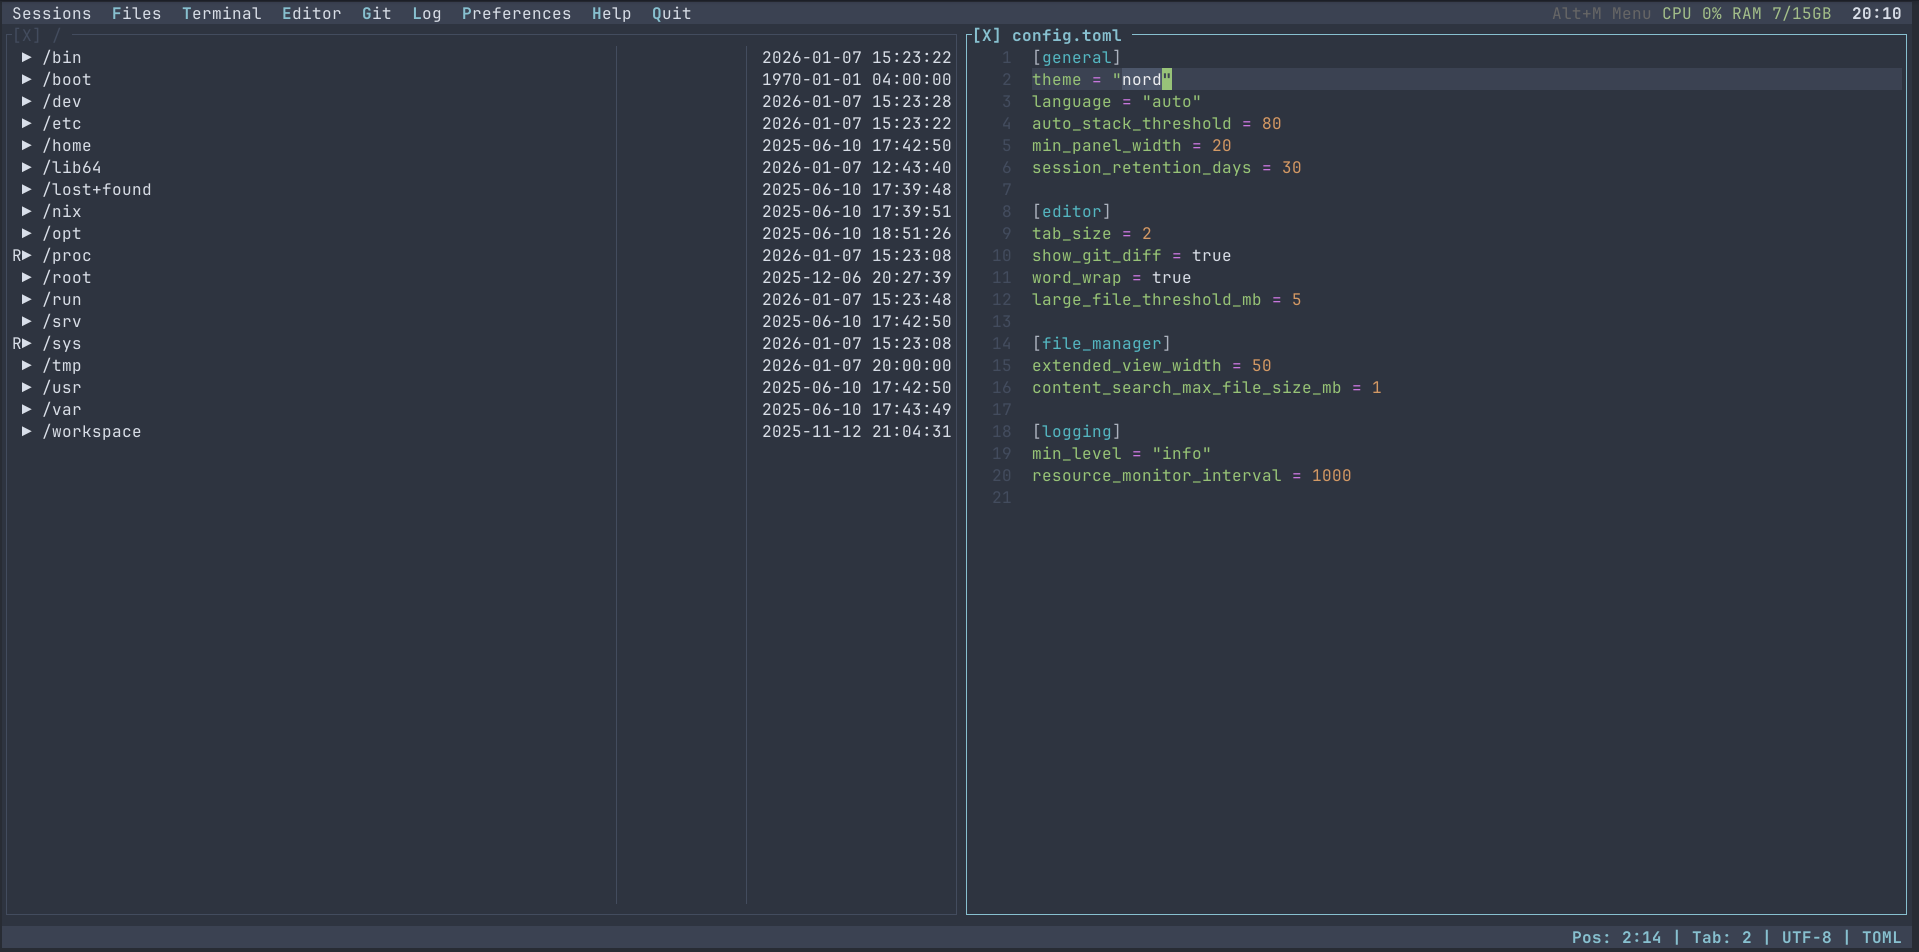
Task: Click the UTF-8 encoding indicator
Action: click(1806, 938)
